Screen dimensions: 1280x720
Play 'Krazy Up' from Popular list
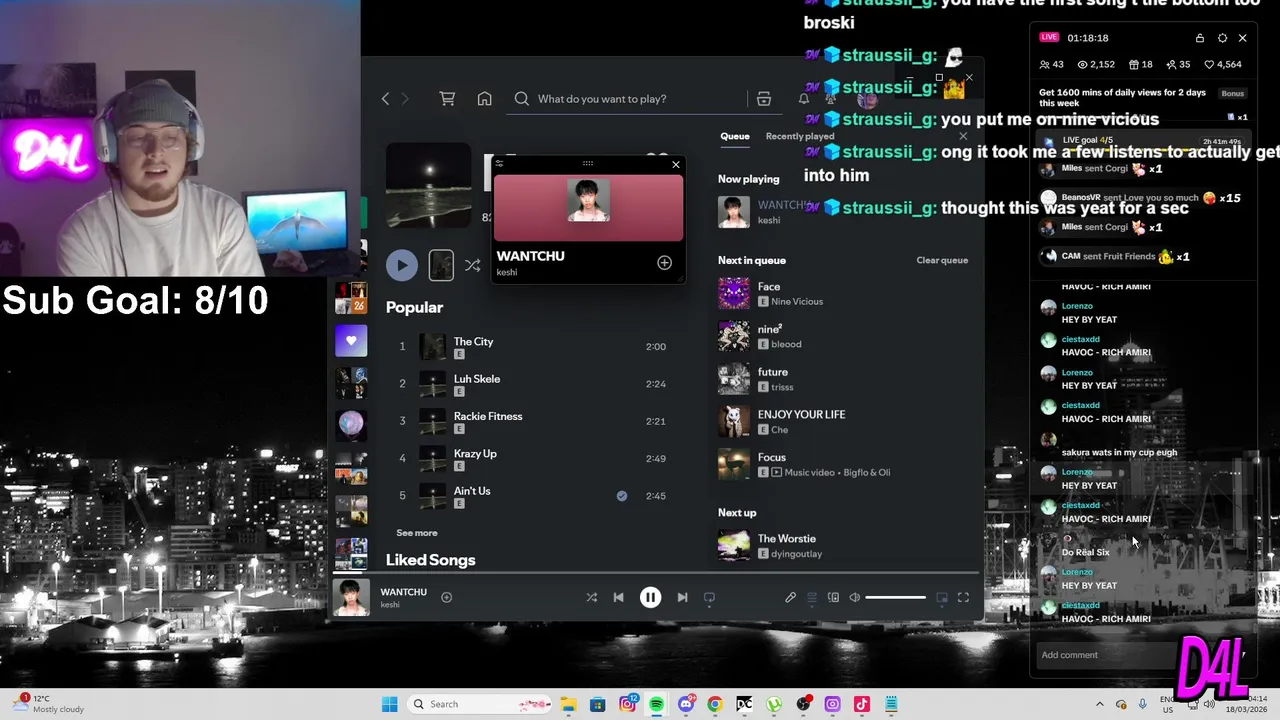click(531, 458)
